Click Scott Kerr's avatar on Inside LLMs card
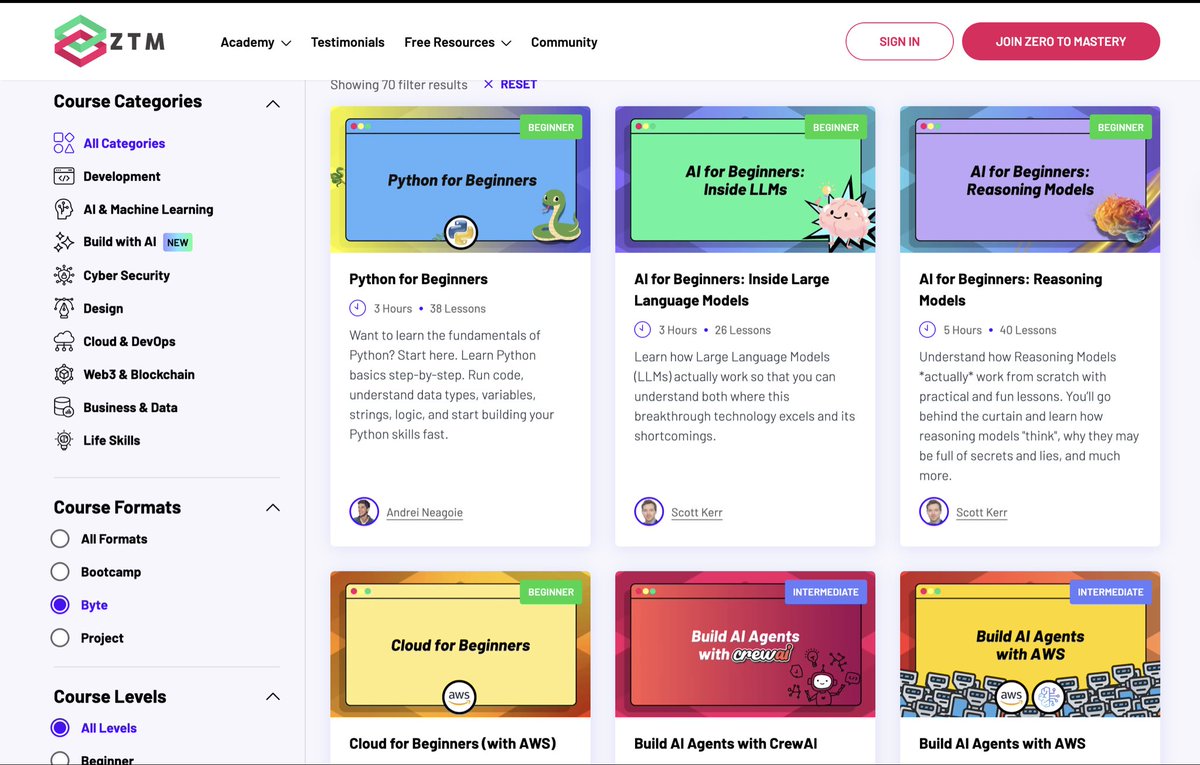Screen dimensions: 1200x765 (649, 512)
